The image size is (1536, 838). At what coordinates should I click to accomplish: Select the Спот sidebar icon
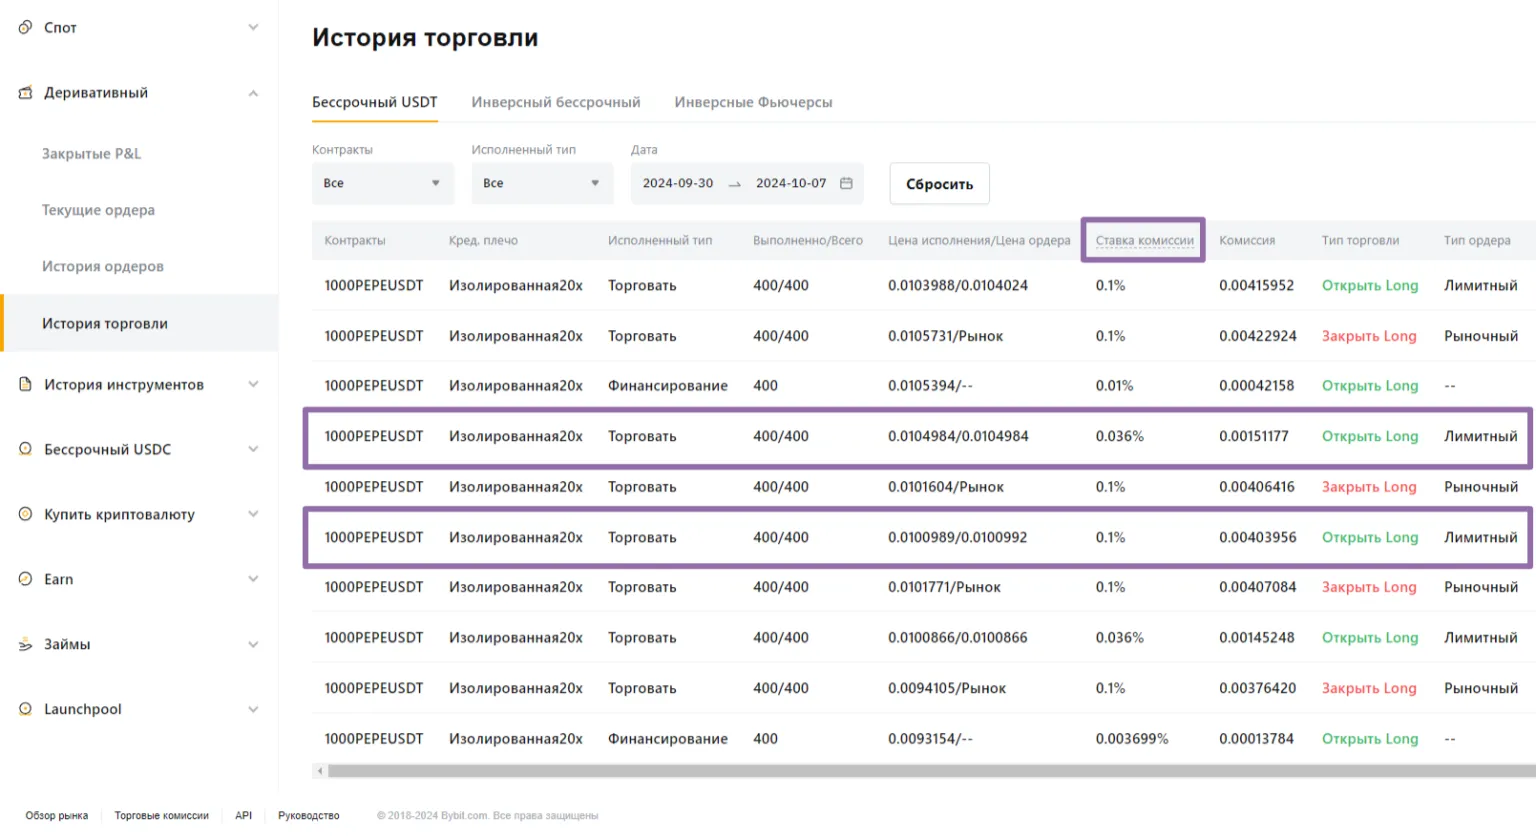tap(24, 27)
